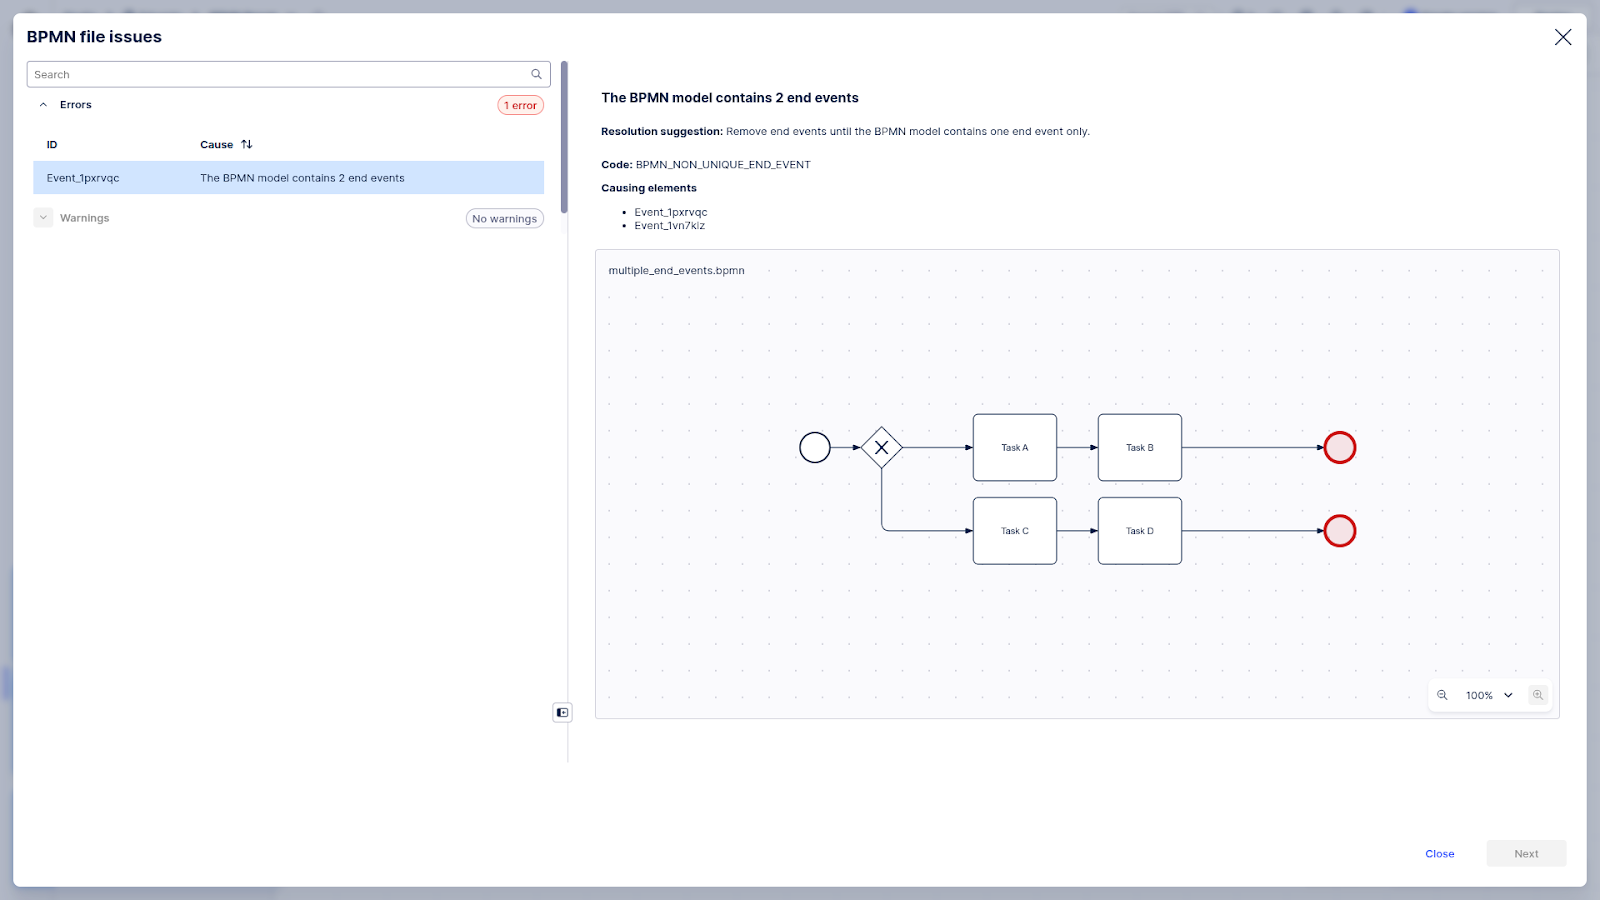
Task: Toggle the side panel collapse icon
Action: click(x=562, y=712)
